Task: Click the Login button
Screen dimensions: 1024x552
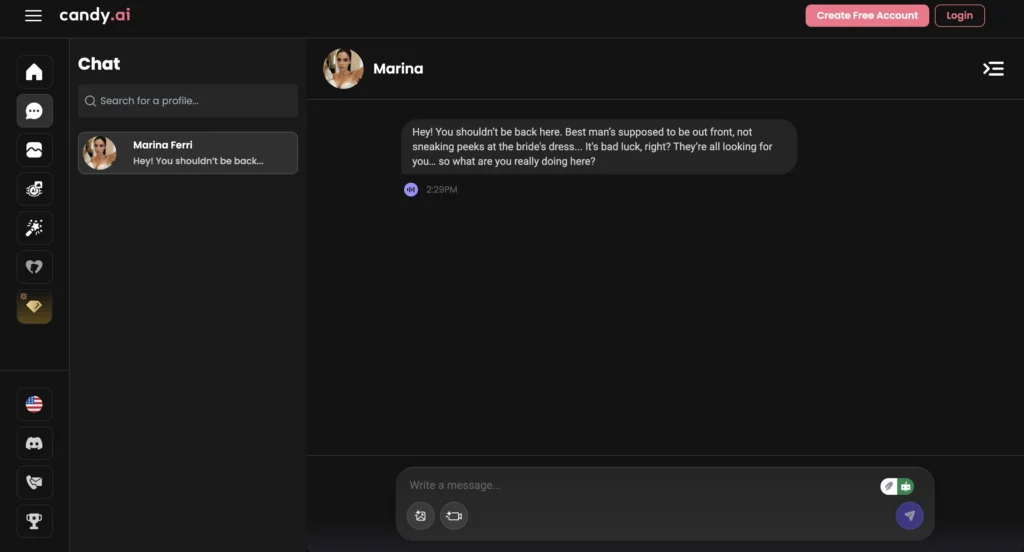Action: [959, 16]
